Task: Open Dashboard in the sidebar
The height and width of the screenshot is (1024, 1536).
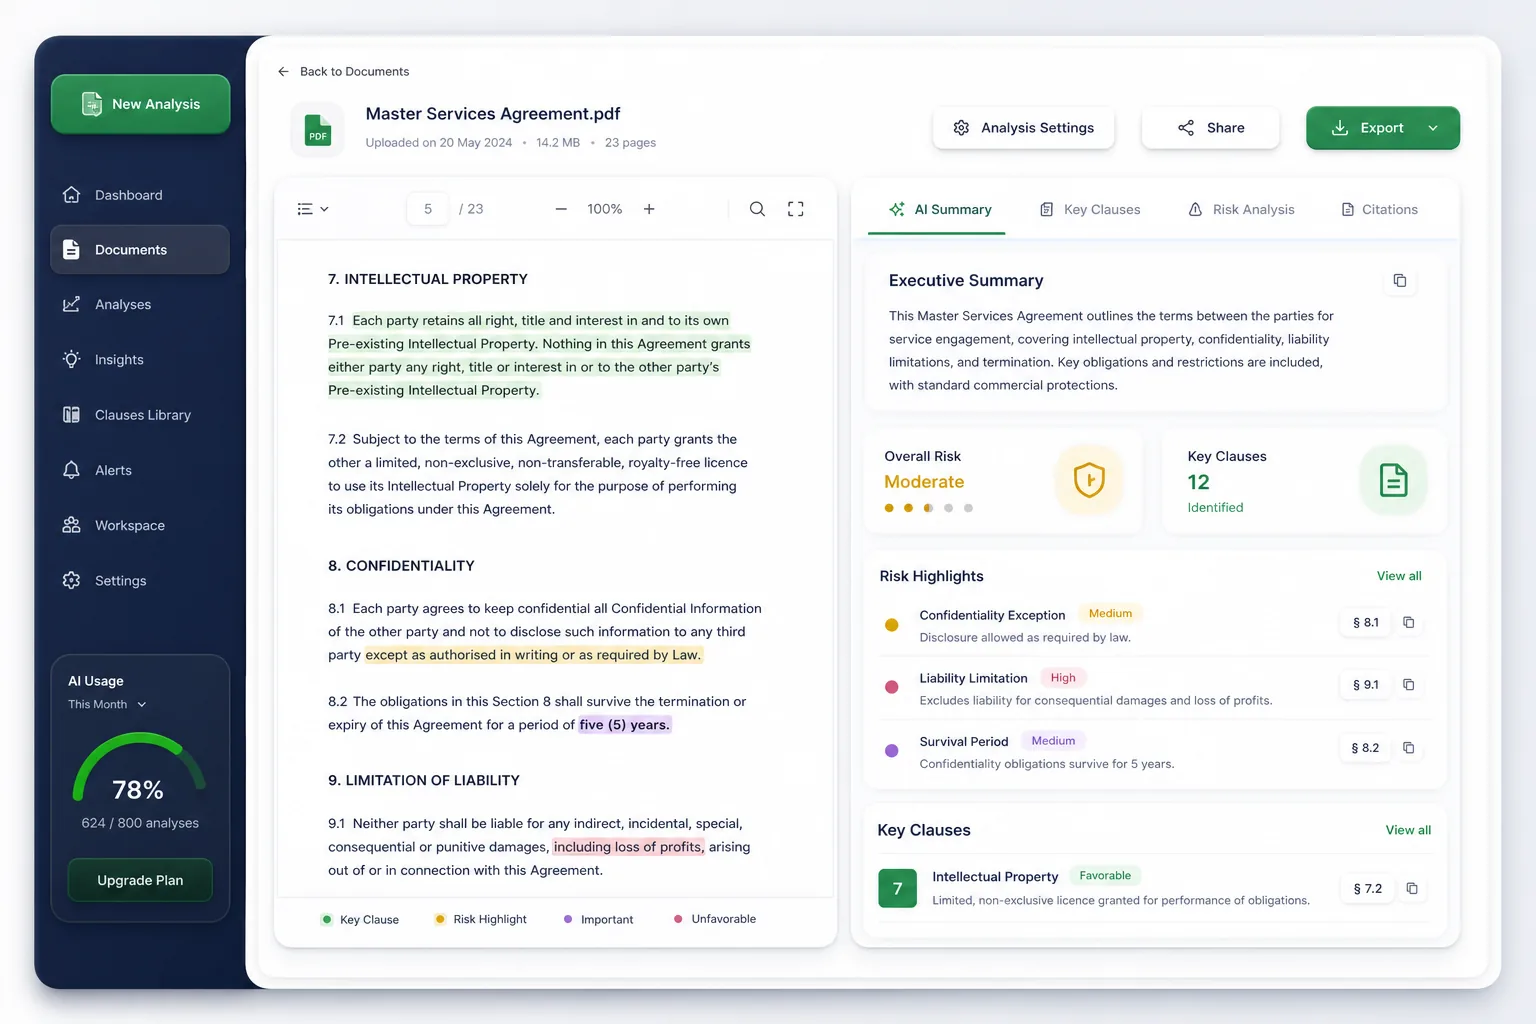Action: (140, 195)
